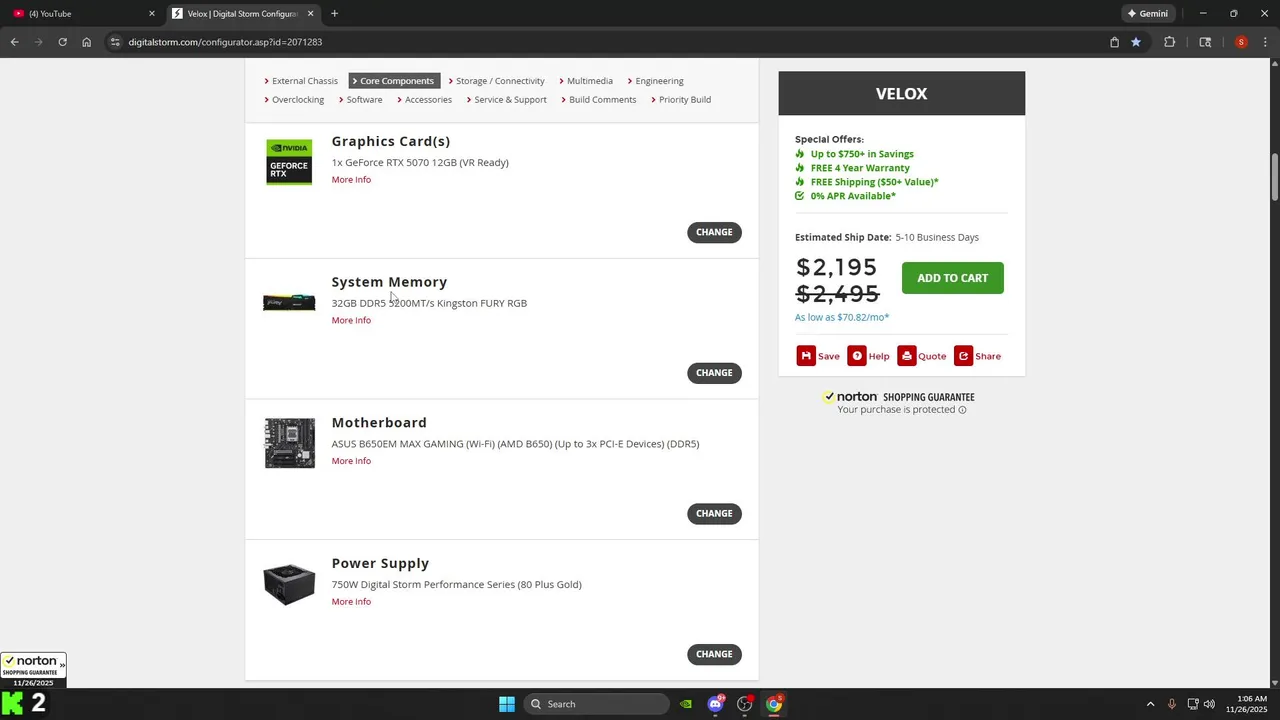Open More Info for Motherboard
This screenshot has height=720, width=1280.
351,461
